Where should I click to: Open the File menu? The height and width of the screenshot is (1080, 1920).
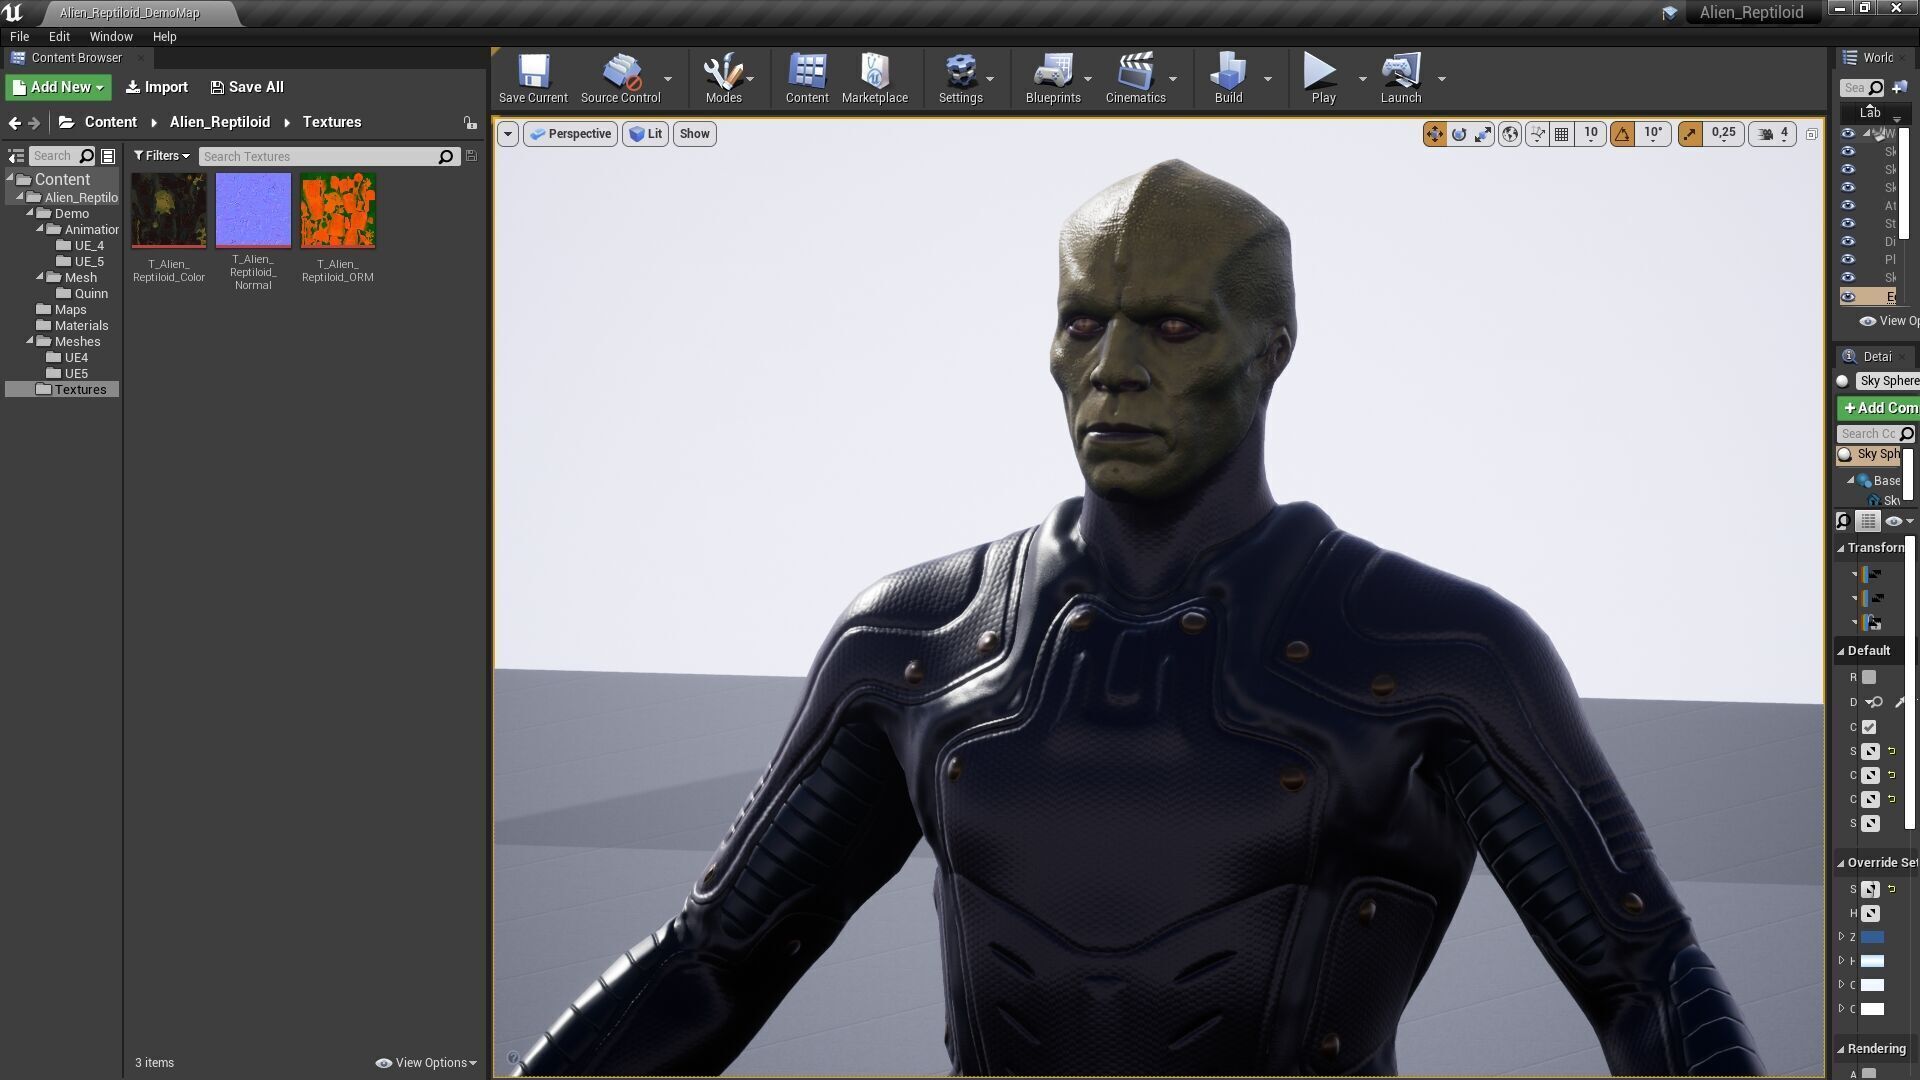click(19, 36)
